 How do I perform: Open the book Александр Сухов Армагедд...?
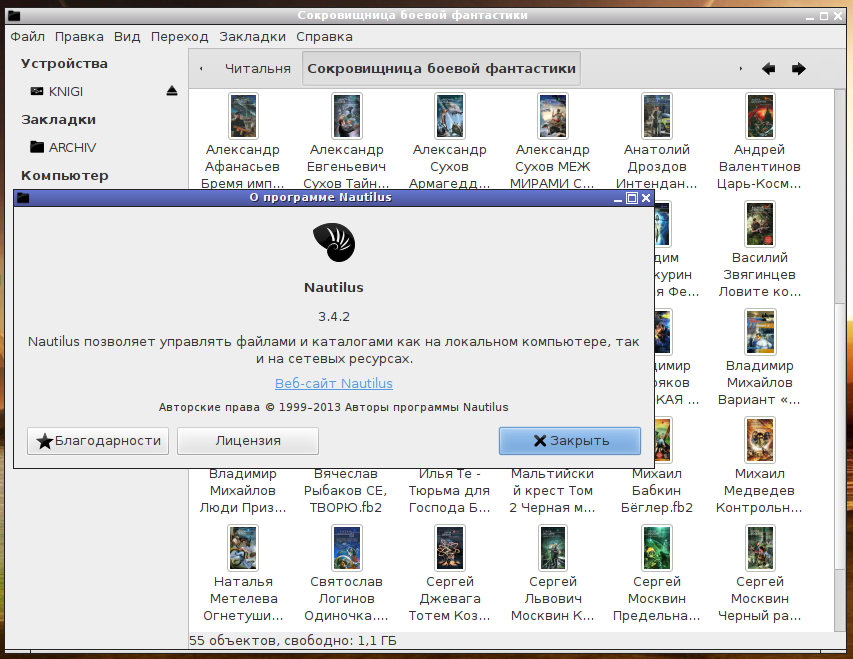click(x=449, y=141)
